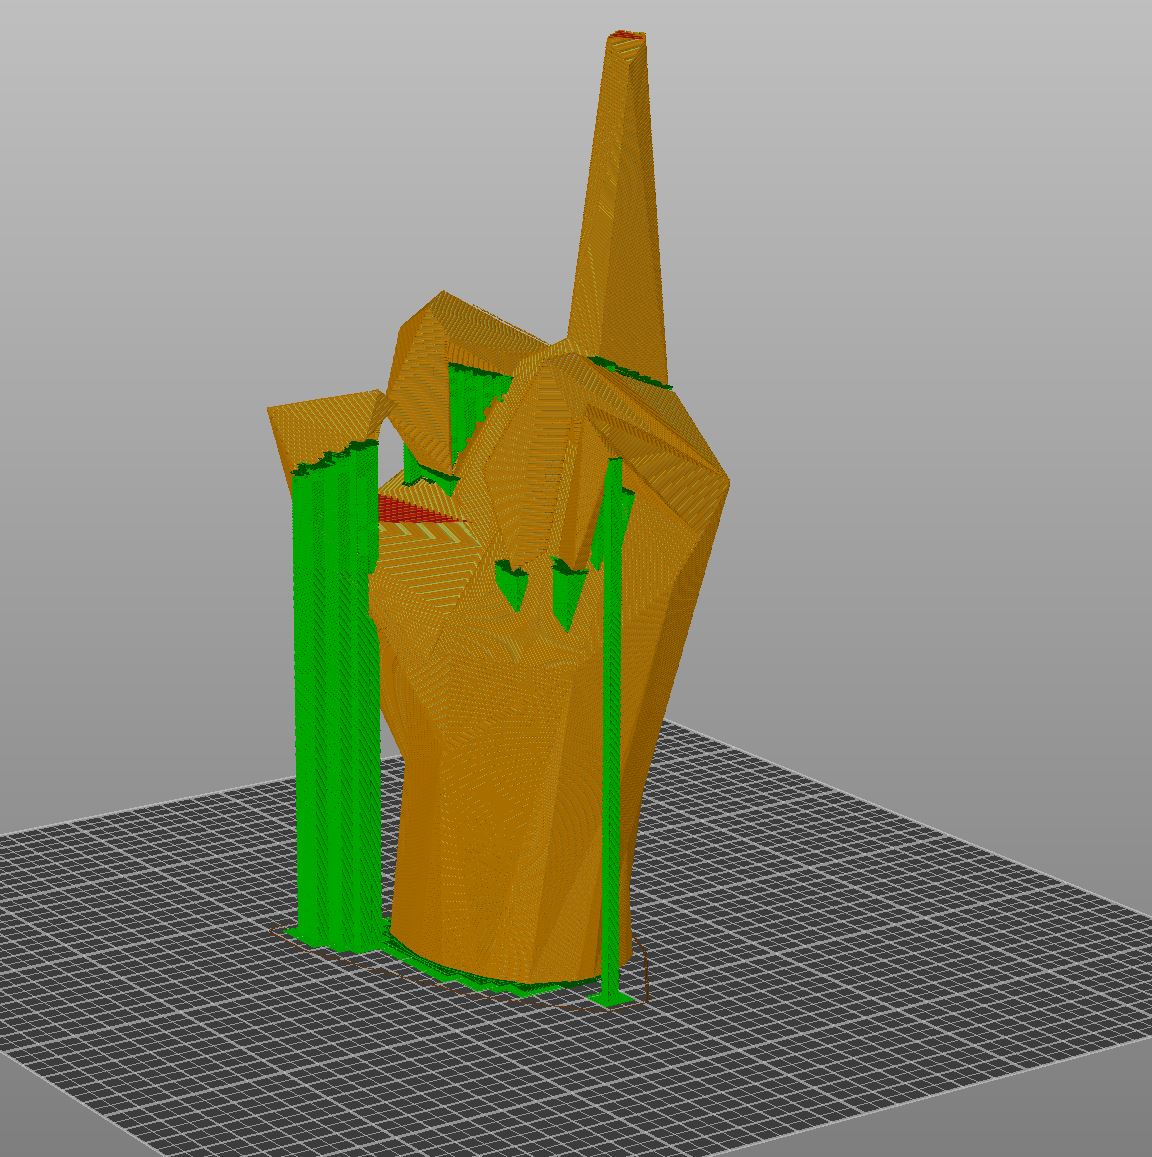Click the tall right-side green support column
The width and height of the screenshot is (1152, 1157).
[x=612, y=700]
